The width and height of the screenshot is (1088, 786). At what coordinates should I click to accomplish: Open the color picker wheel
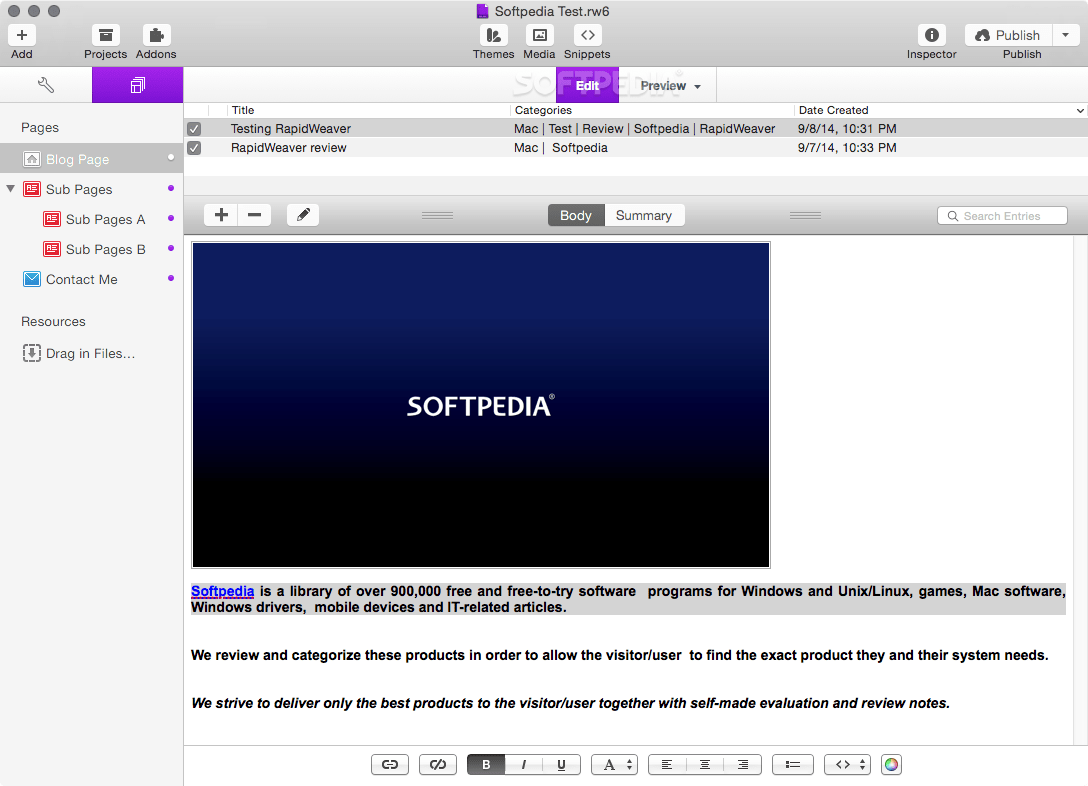[x=891, y=764]
